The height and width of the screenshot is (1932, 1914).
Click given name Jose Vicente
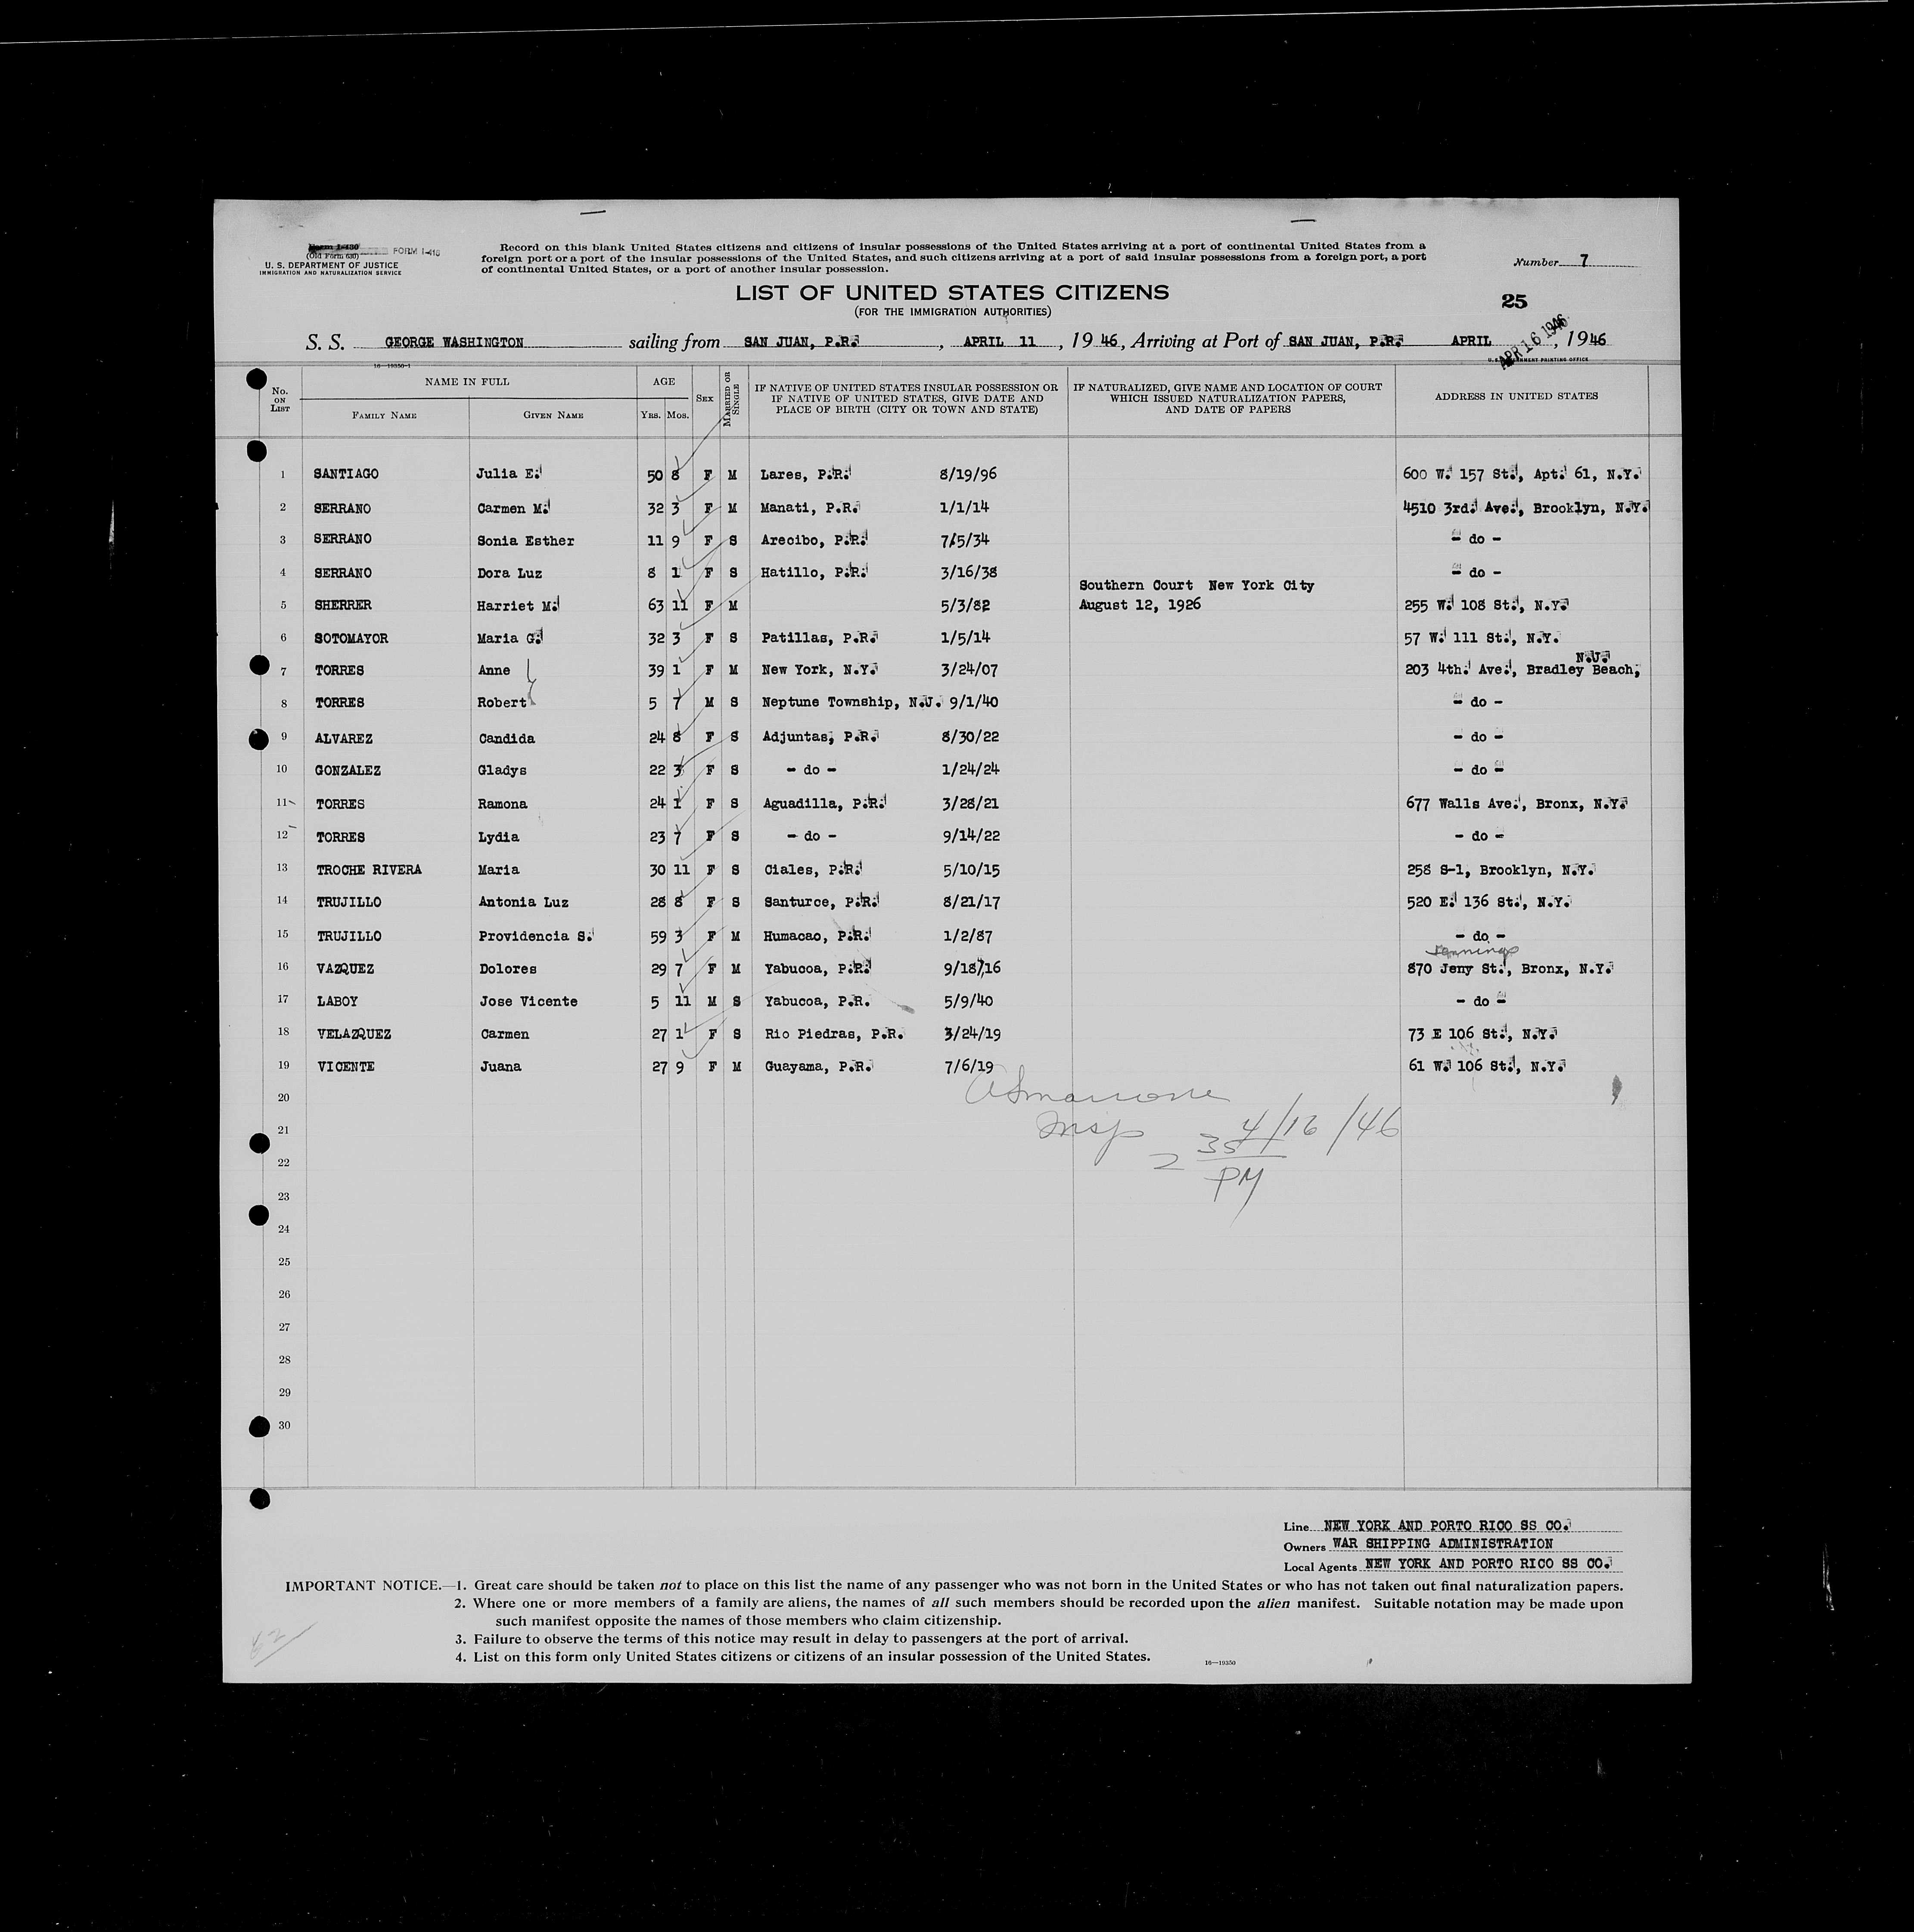(x=528, y=1001)
